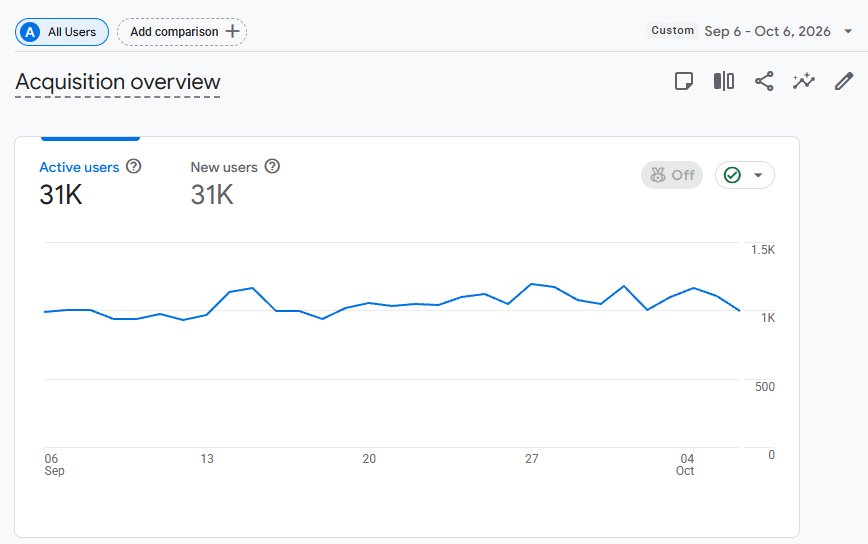Click the edit comparisons columns icon
Image resolution: width=868 pixels, height=544 pixels.
(x=724, y=81)
